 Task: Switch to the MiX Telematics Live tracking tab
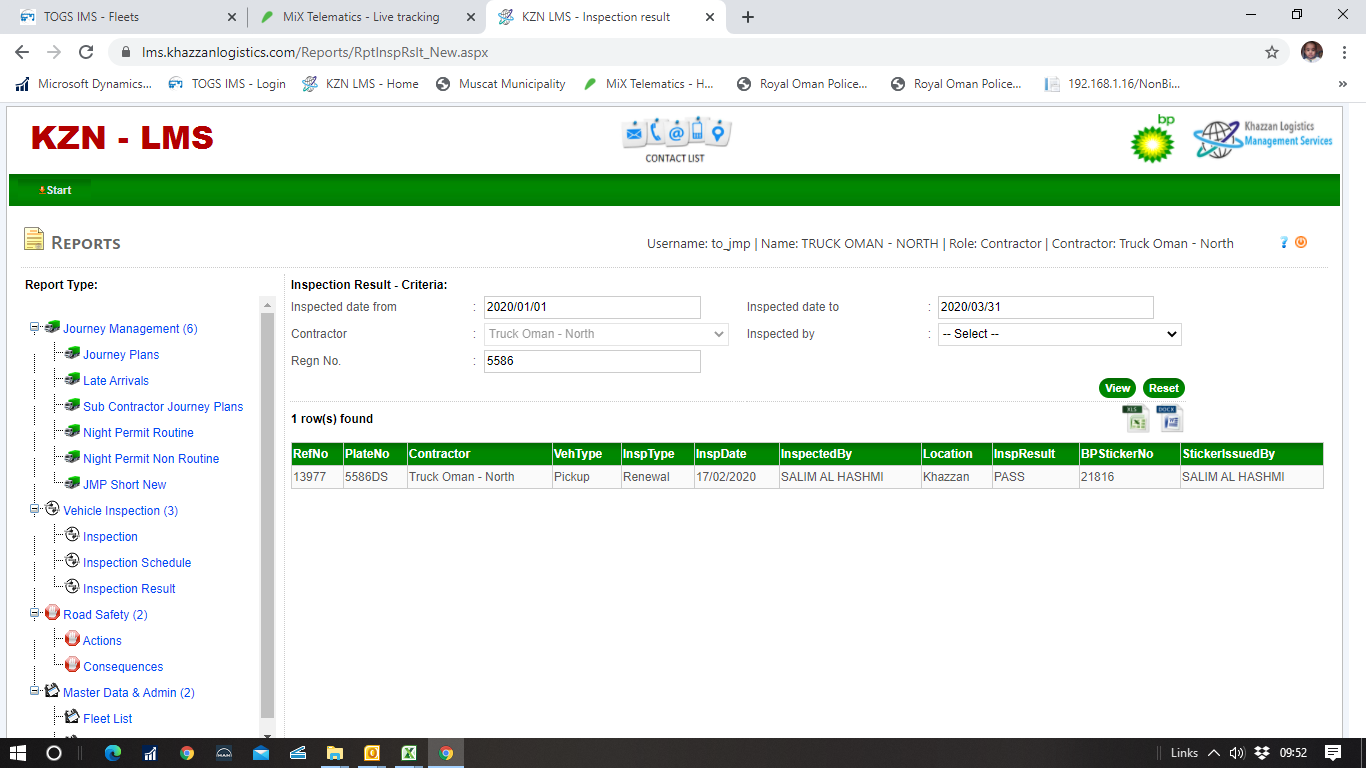click(x=365, y=17)
